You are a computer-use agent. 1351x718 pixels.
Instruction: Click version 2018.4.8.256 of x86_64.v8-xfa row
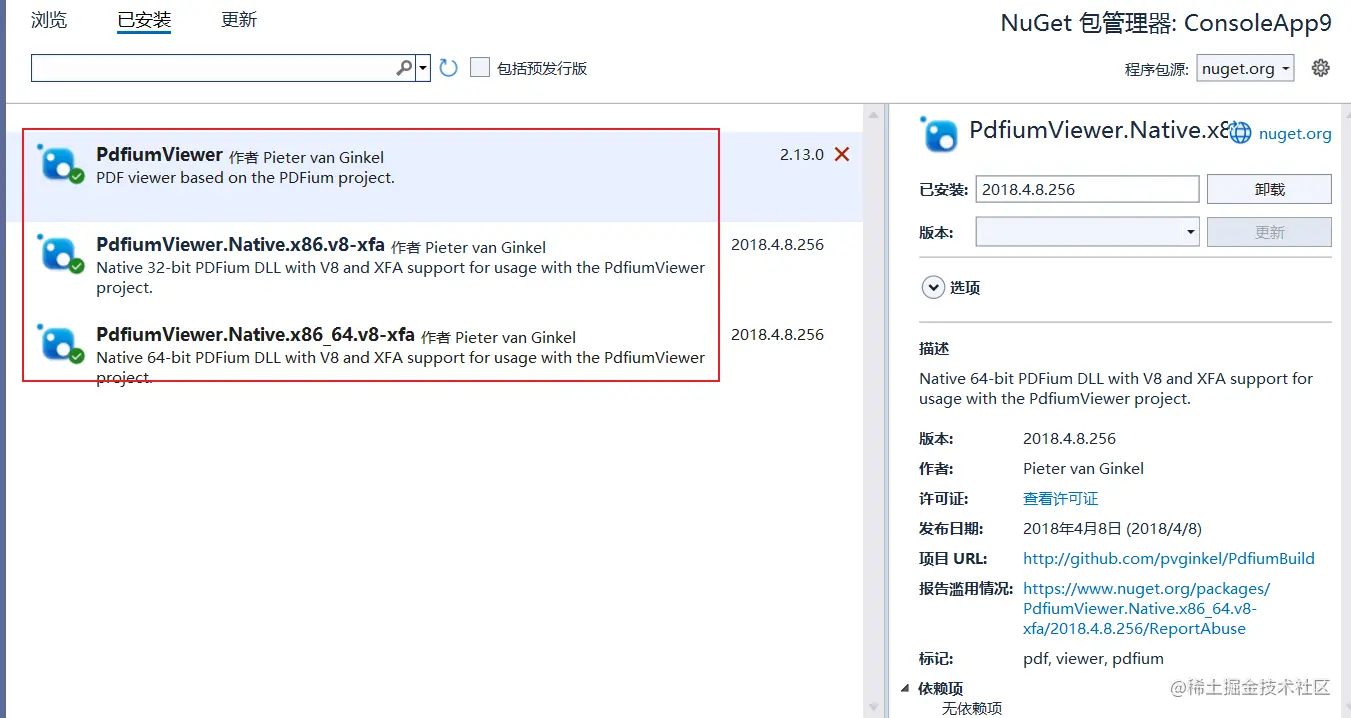pos(777,335)
